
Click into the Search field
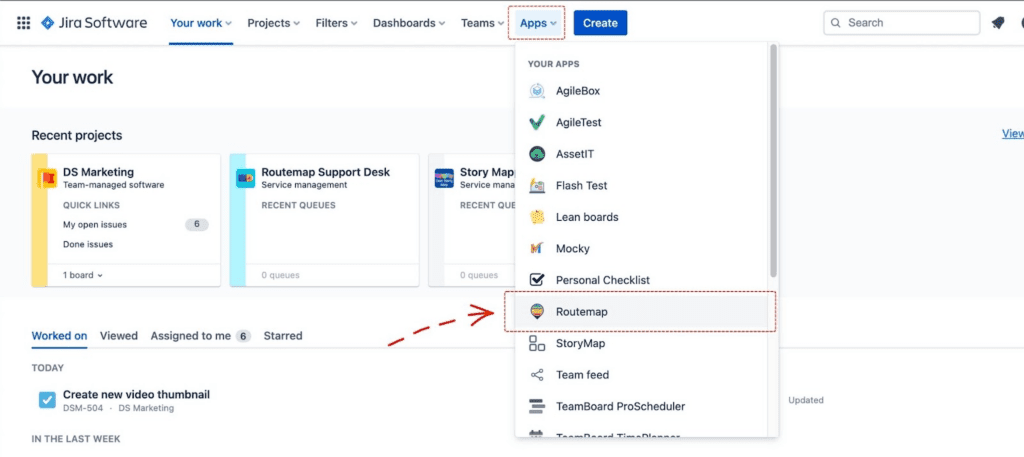[x=901, y=23]
